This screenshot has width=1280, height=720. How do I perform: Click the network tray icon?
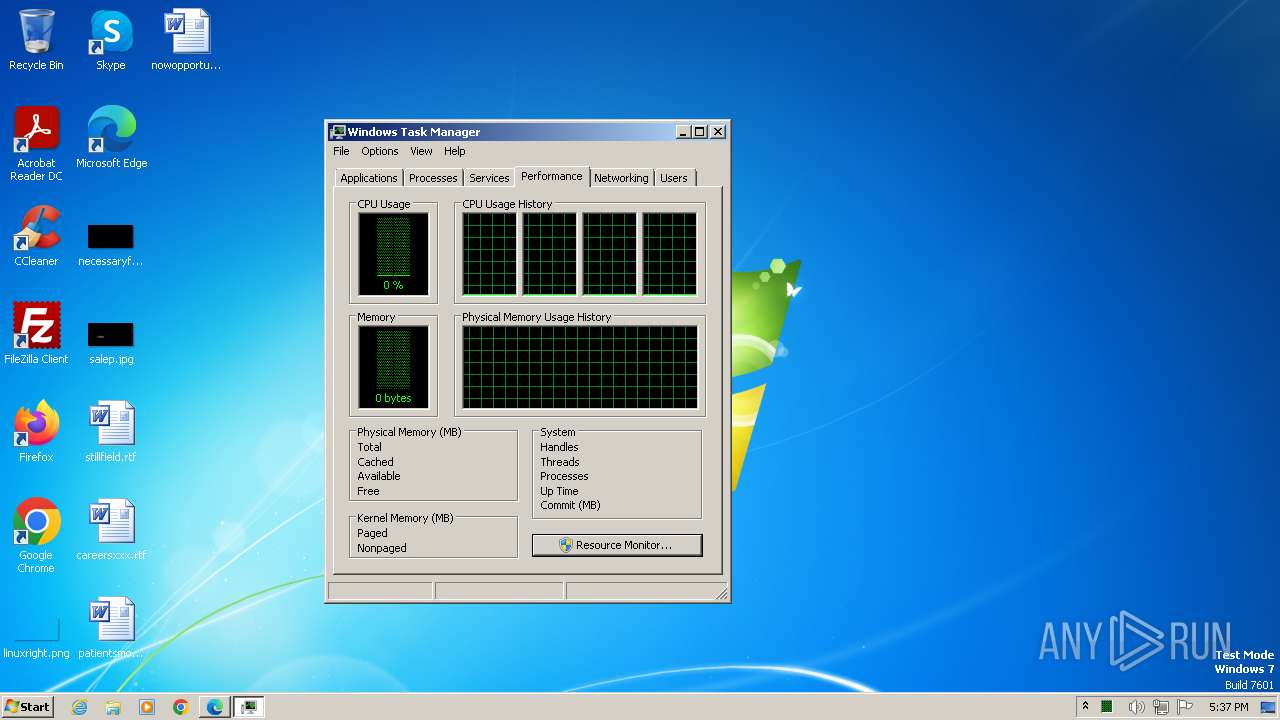(1161, 707)
